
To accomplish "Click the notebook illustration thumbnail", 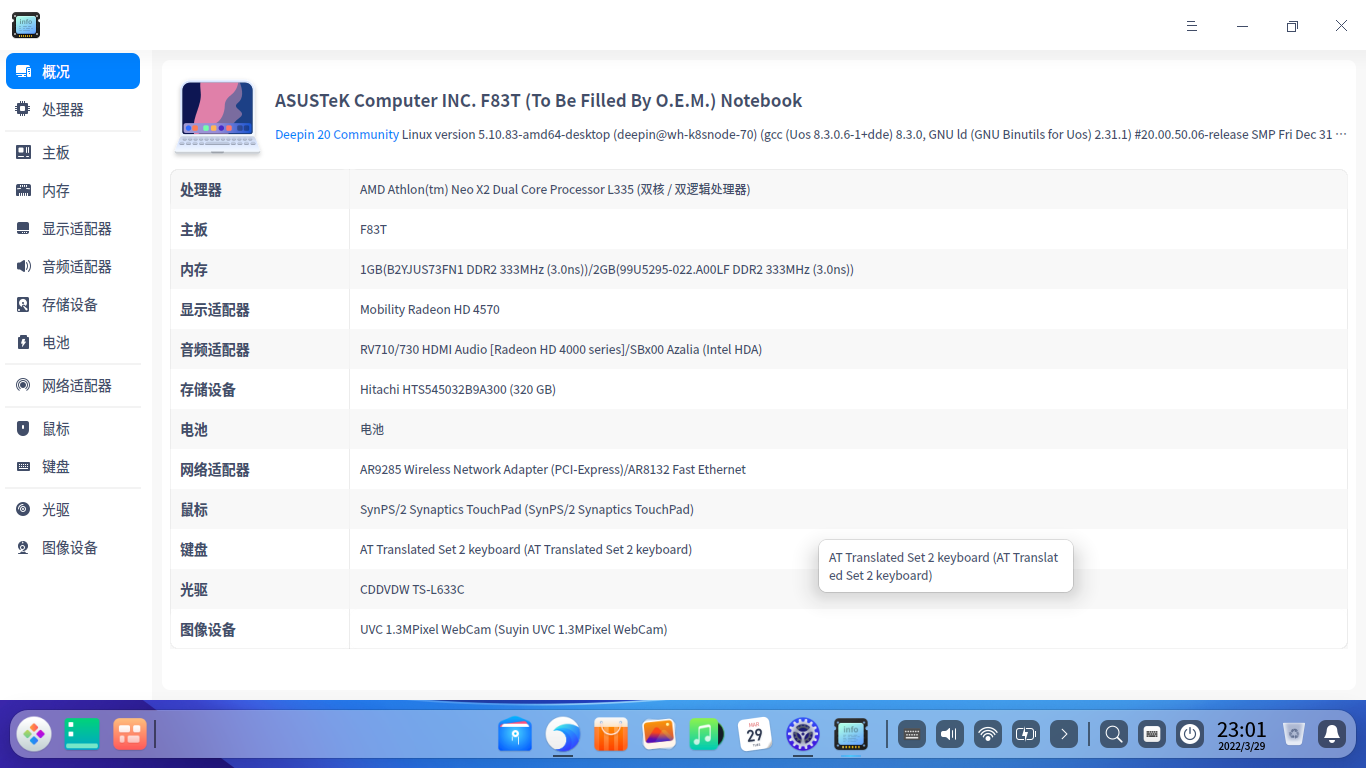I will [x=218, y=117].
